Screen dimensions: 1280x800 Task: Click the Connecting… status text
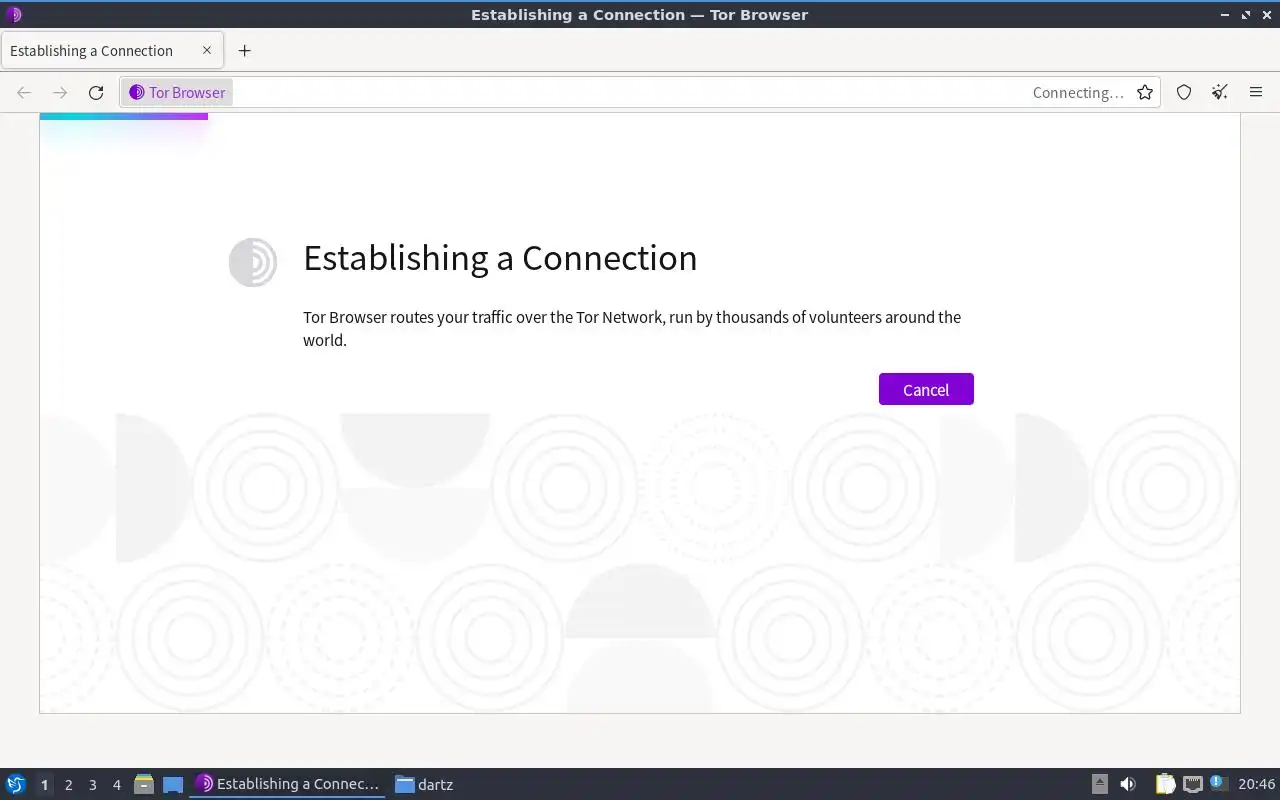click(x=1078, y=93)
